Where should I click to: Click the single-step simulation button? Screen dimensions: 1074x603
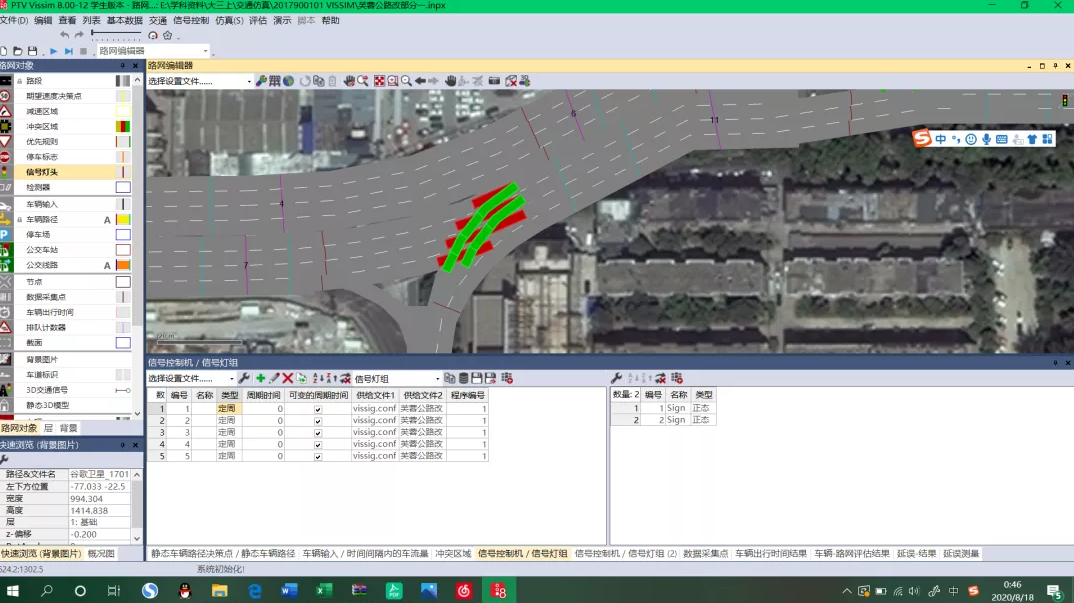[x=68, y=51]
